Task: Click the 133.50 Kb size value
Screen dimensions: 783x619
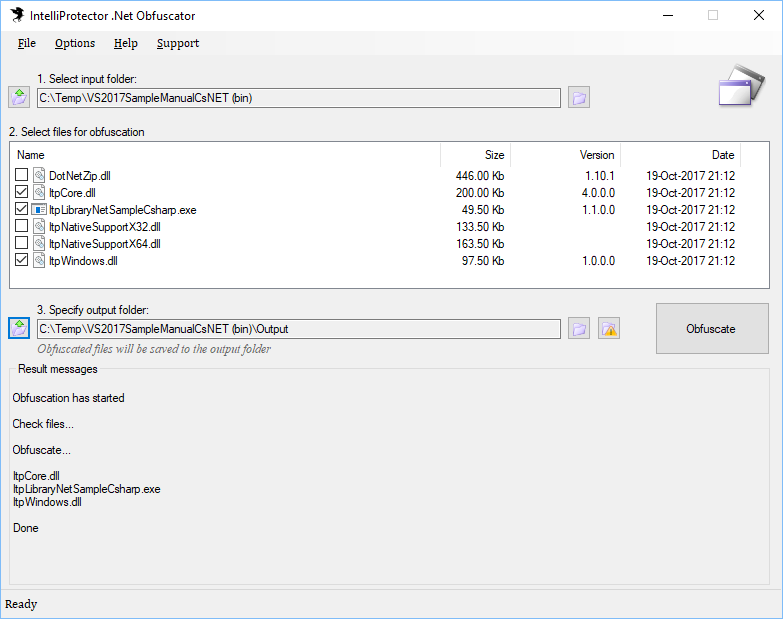Action: 480,227
